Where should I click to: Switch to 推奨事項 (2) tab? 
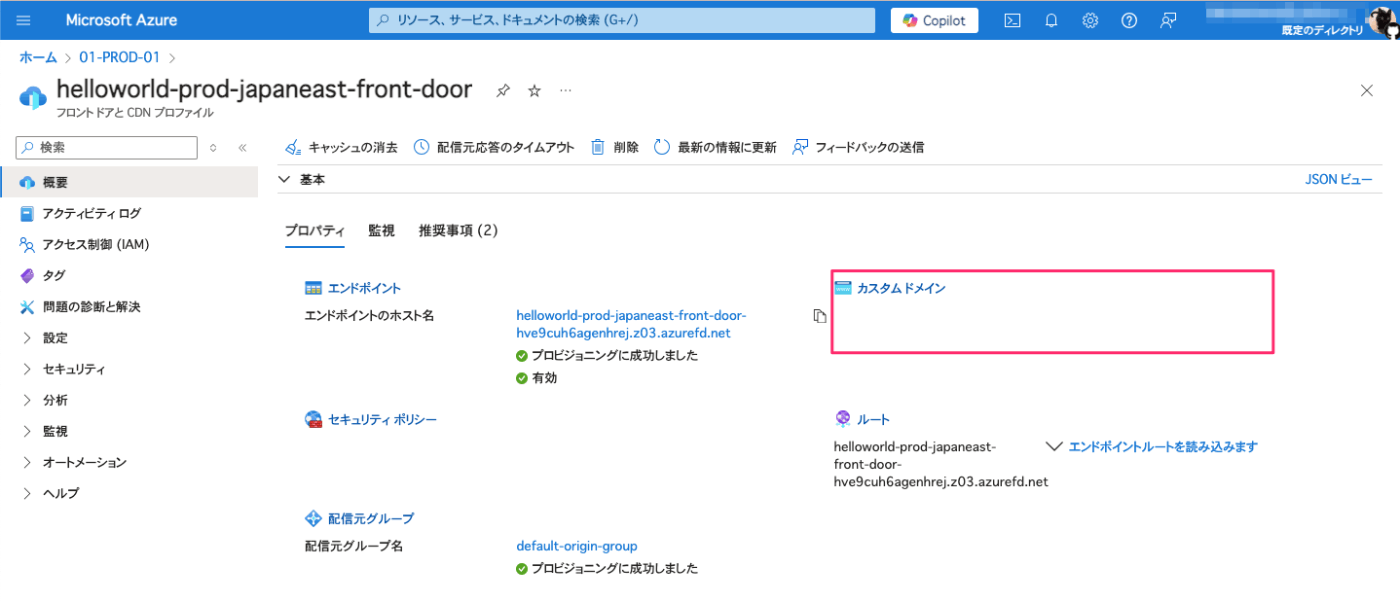click(458, 230)
